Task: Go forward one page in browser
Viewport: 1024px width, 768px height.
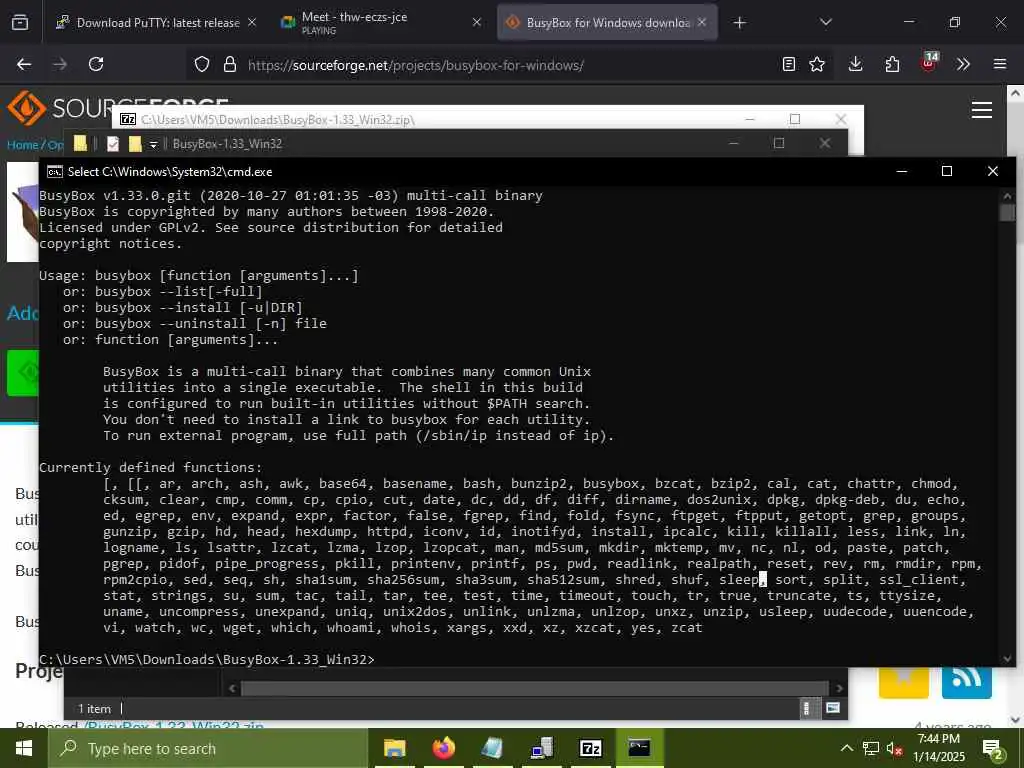Action: [60, 65]
